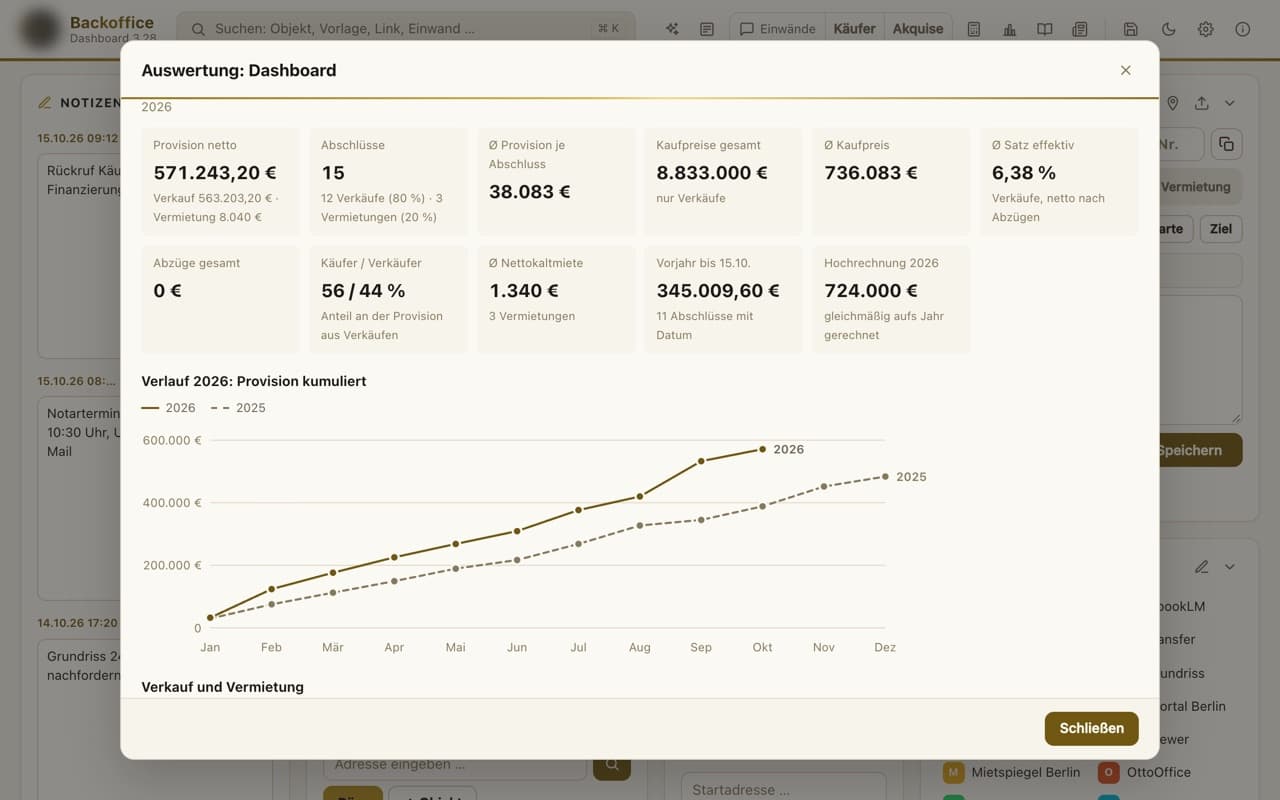Click the save floppy disk icon

[x=1131, y=29]
